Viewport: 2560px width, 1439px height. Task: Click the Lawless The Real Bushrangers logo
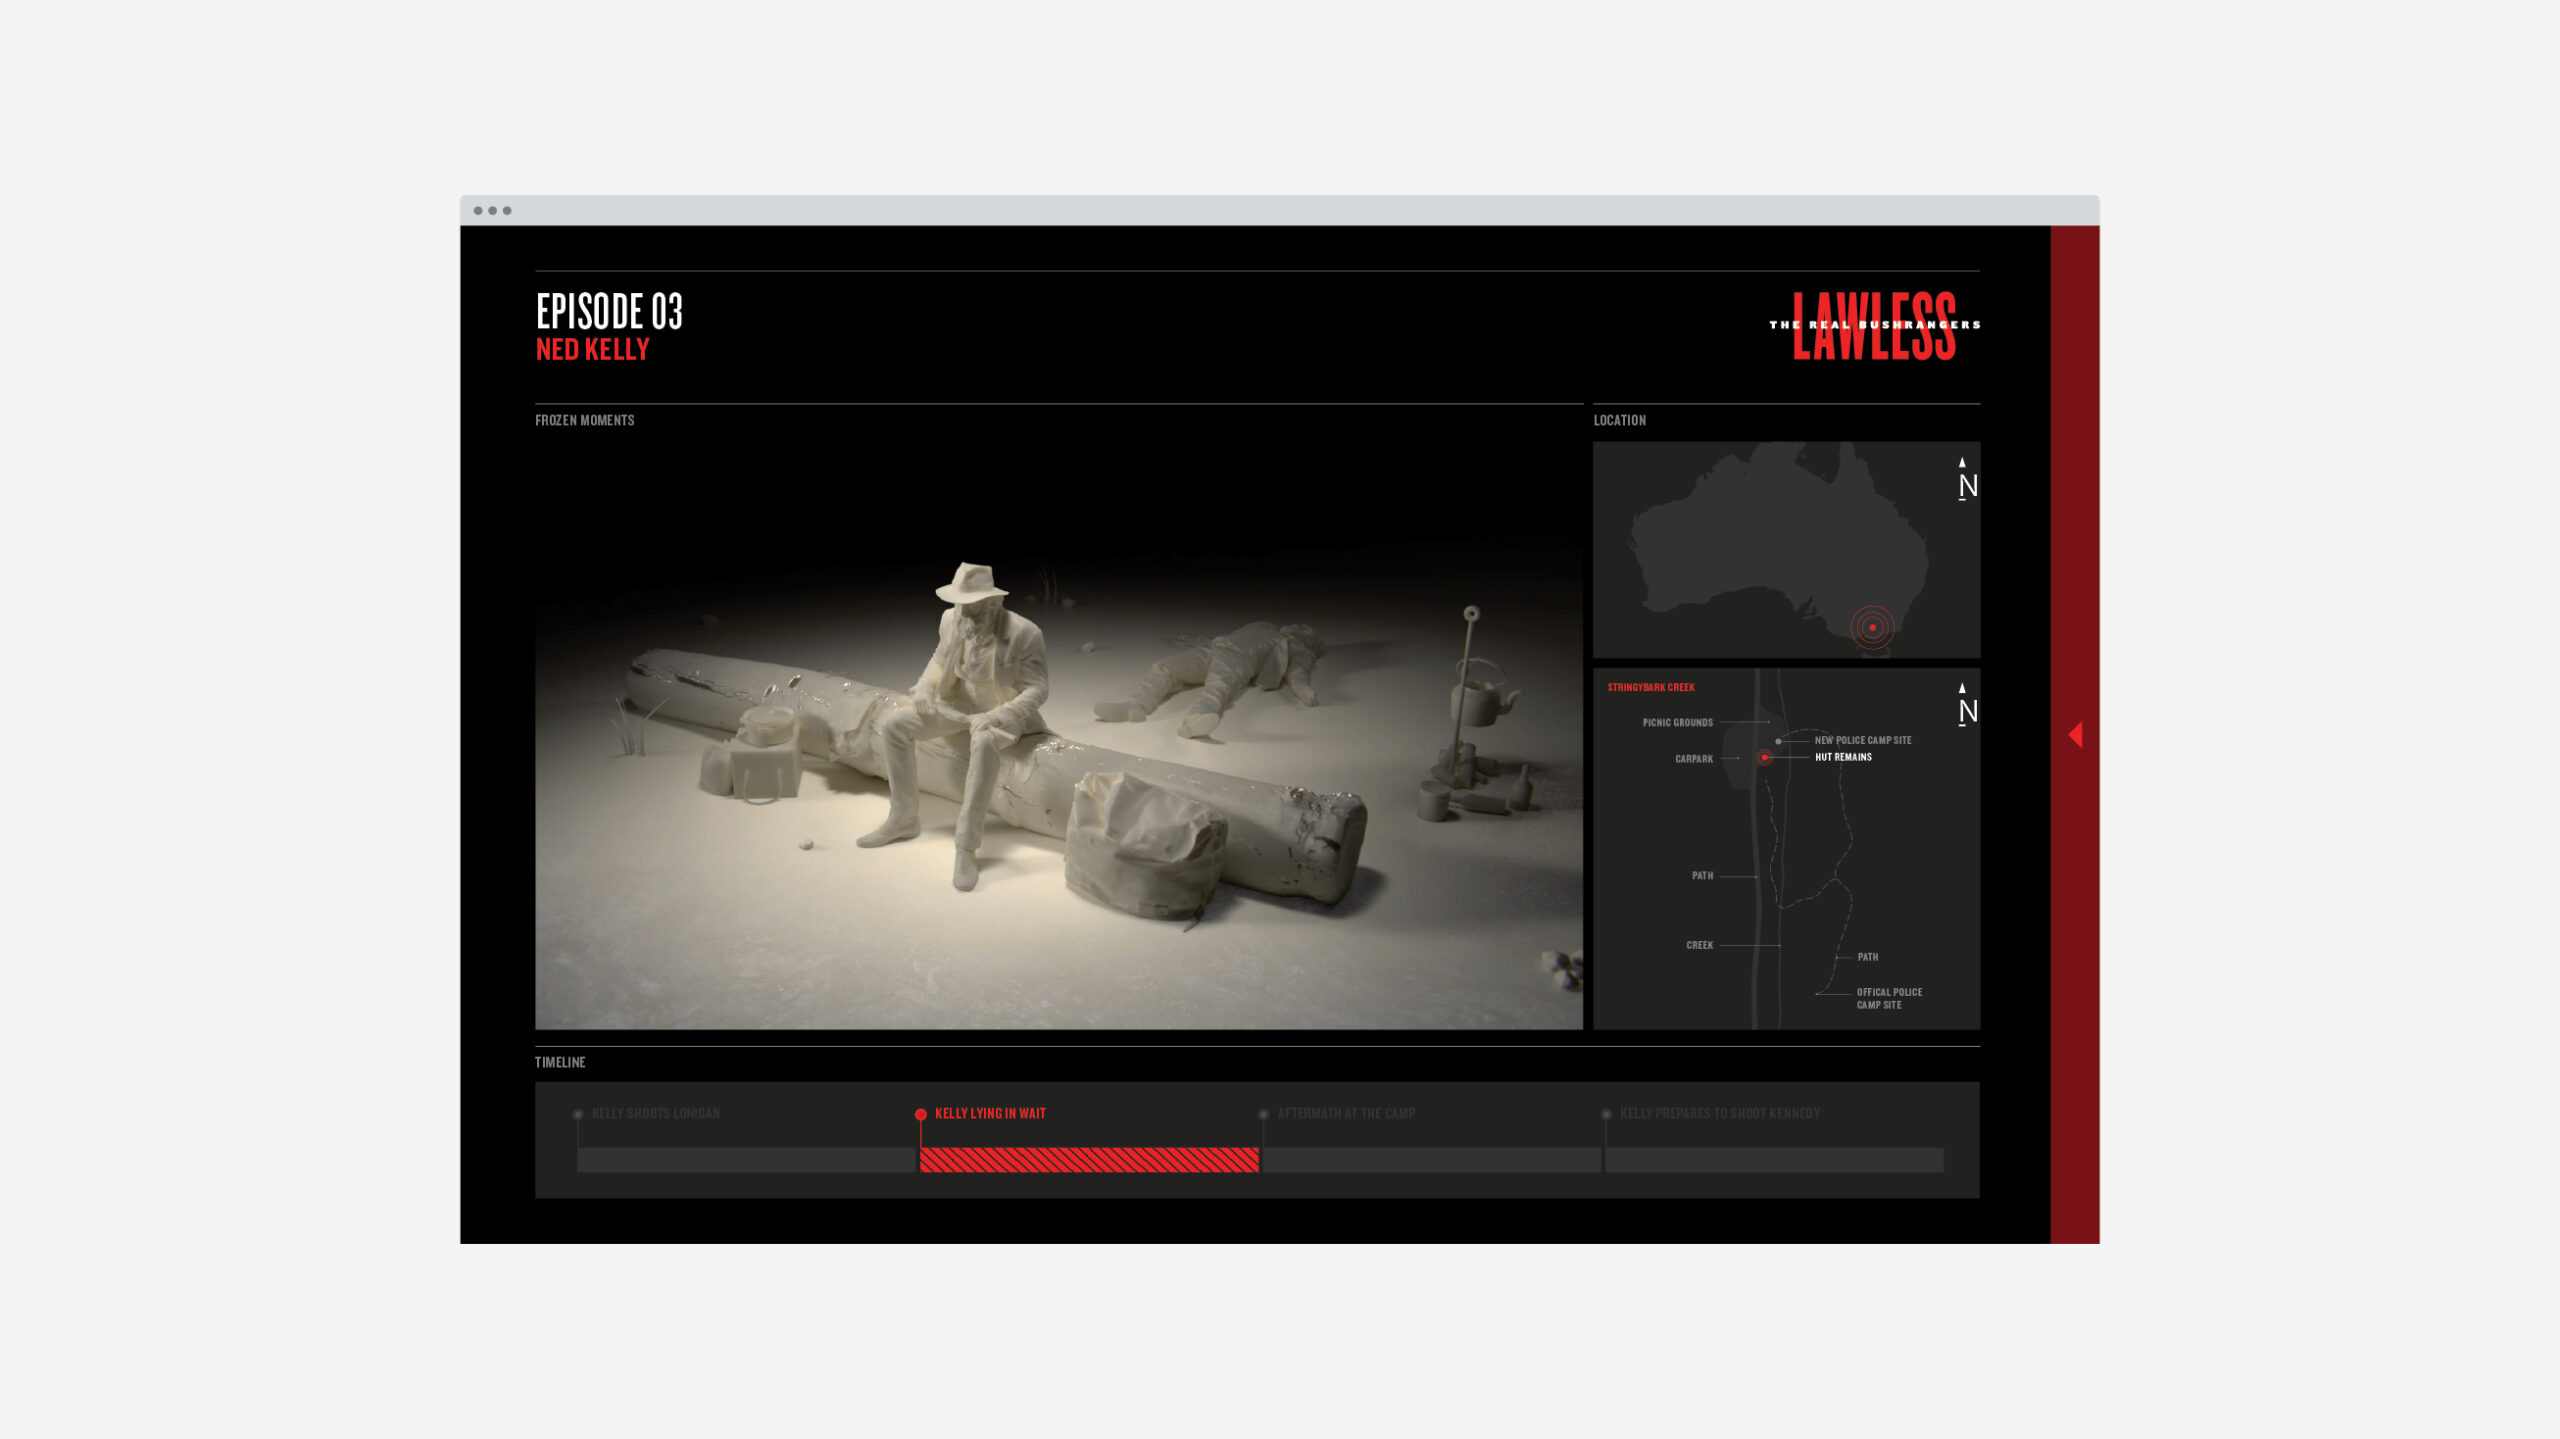coord(1874,326)
